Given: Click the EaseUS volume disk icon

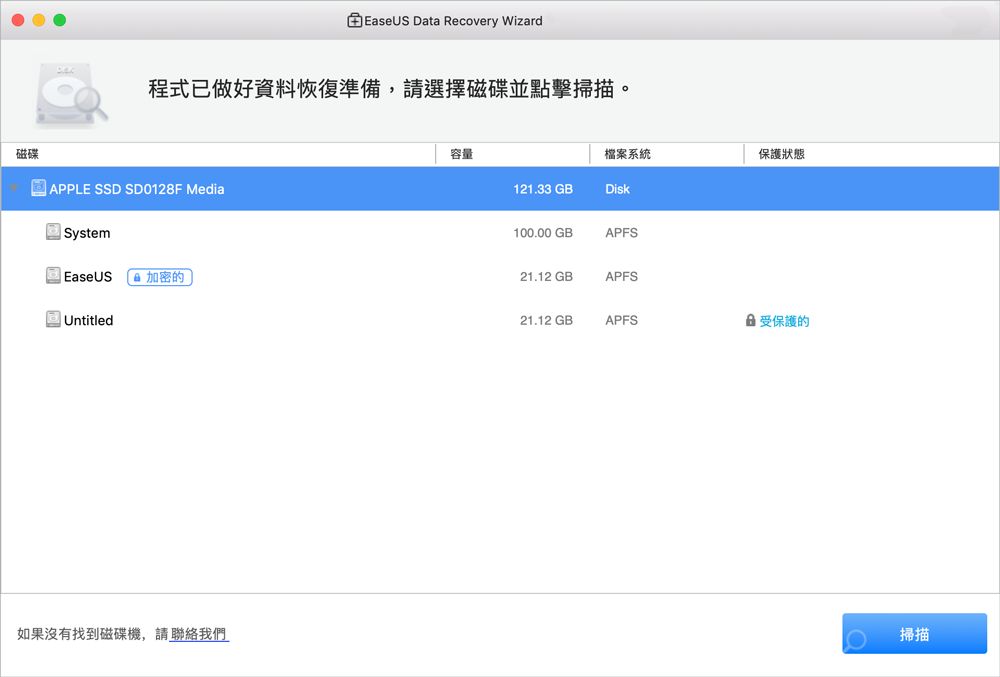Looking at the screenshot, I should pyautogui.click(x=51, y=276).
